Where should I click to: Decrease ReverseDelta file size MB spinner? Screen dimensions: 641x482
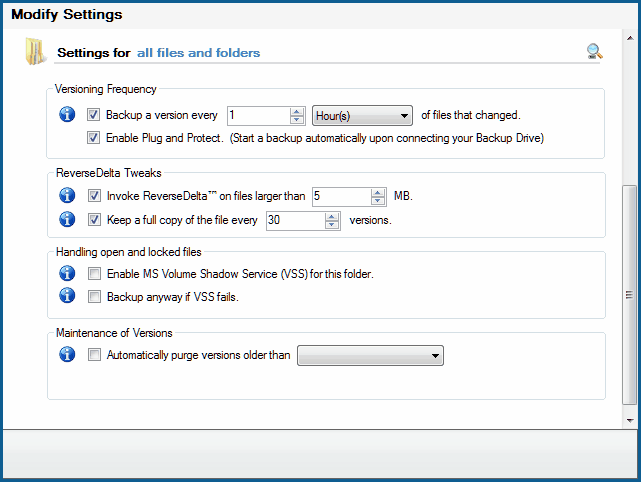378,200
